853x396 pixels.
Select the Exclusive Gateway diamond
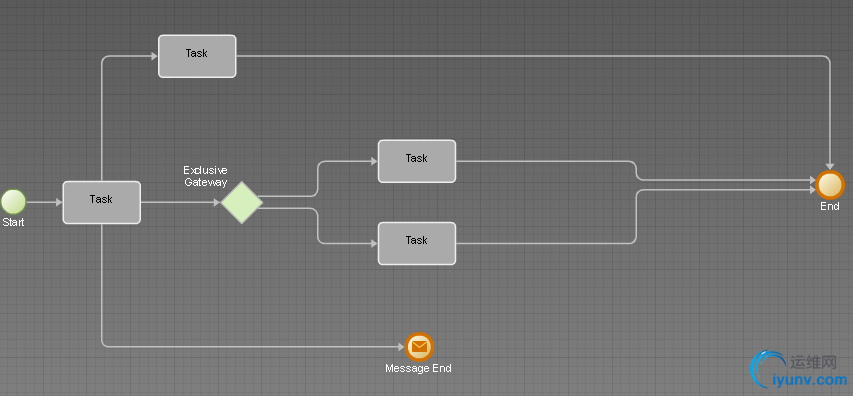[242, 202]
